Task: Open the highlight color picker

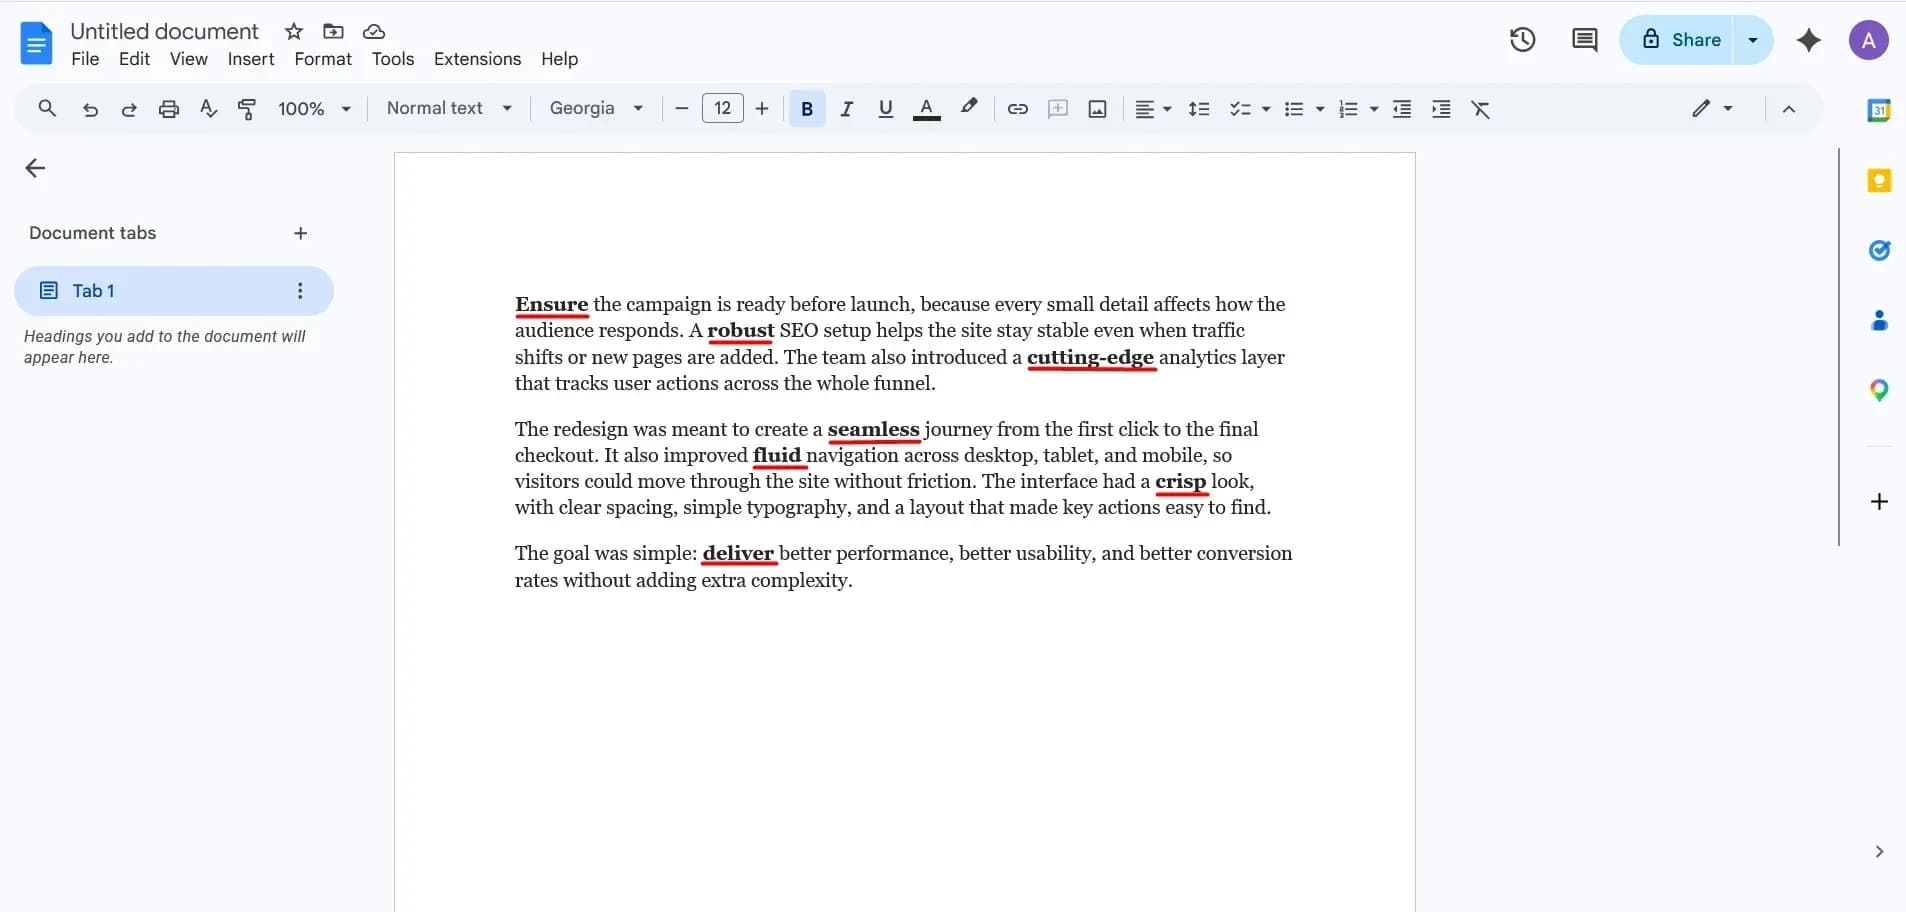Action: point(968,108)
